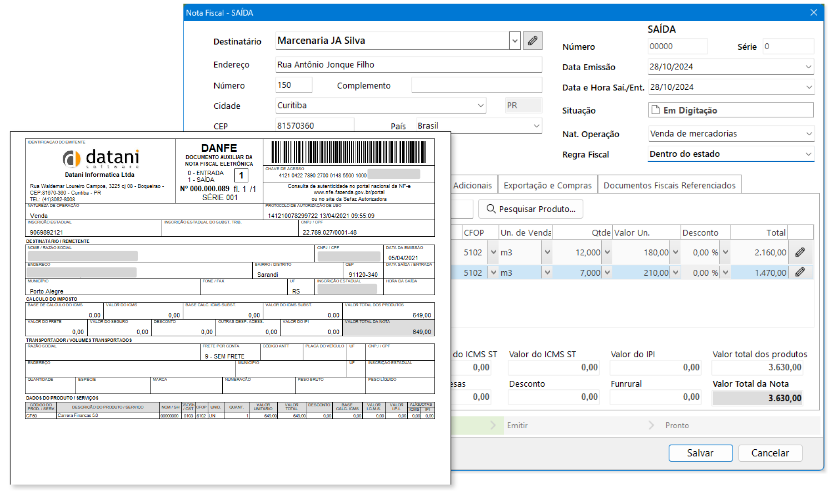831x491 pixels.
Task: Click the pencil icon on the 2.160,00 row
Action: [800, 252]
